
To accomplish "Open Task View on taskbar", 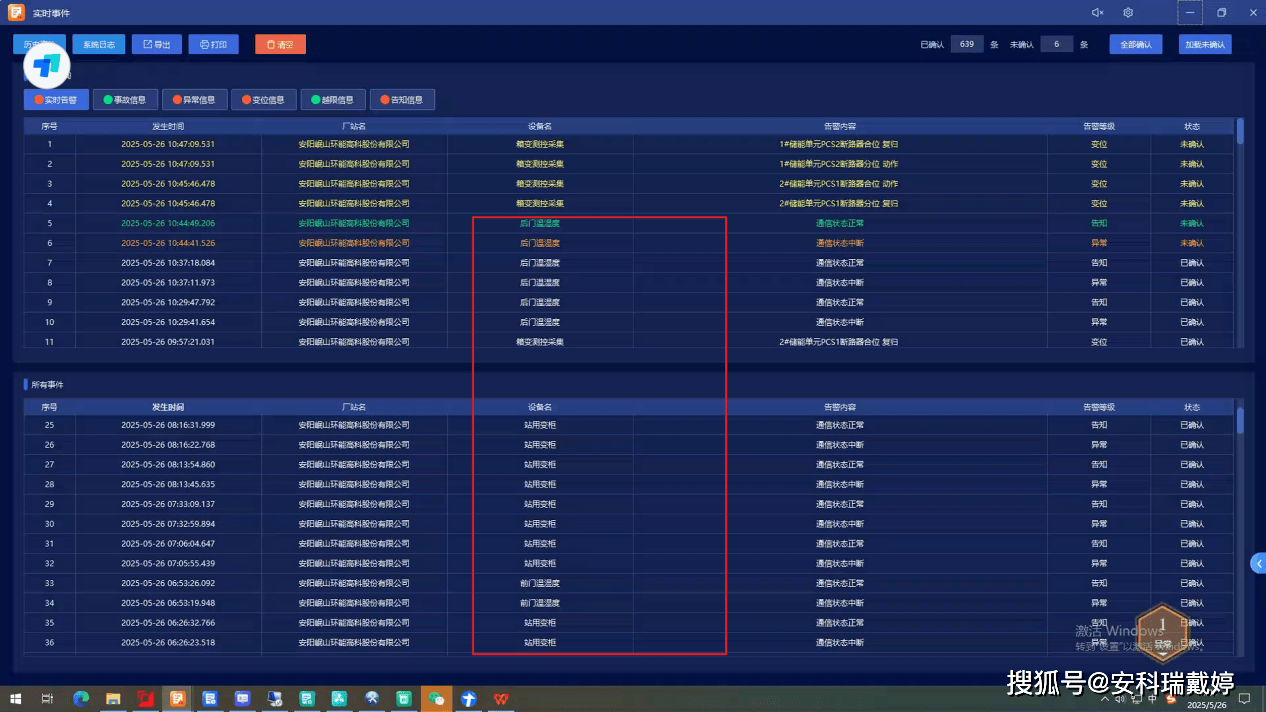I will click(47, 698).
